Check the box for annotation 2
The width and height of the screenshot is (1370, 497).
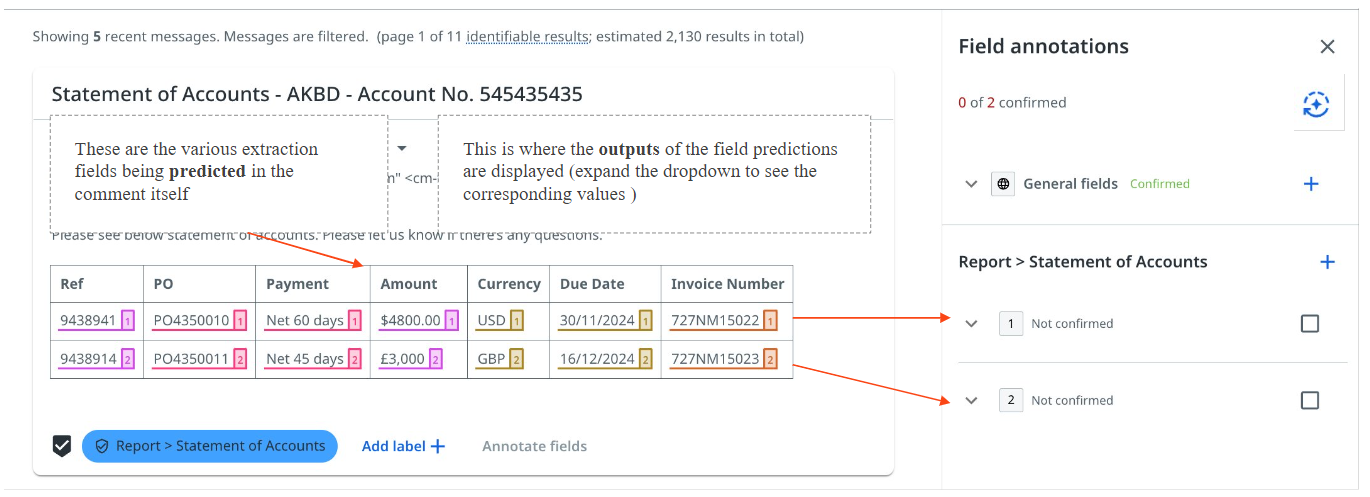pyautogui.click(x=1309, y=401)
